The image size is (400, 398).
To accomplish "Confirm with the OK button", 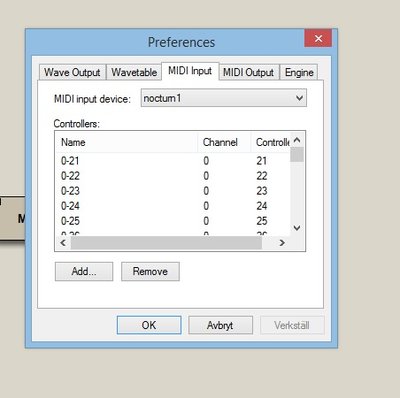I will [149, 325].
